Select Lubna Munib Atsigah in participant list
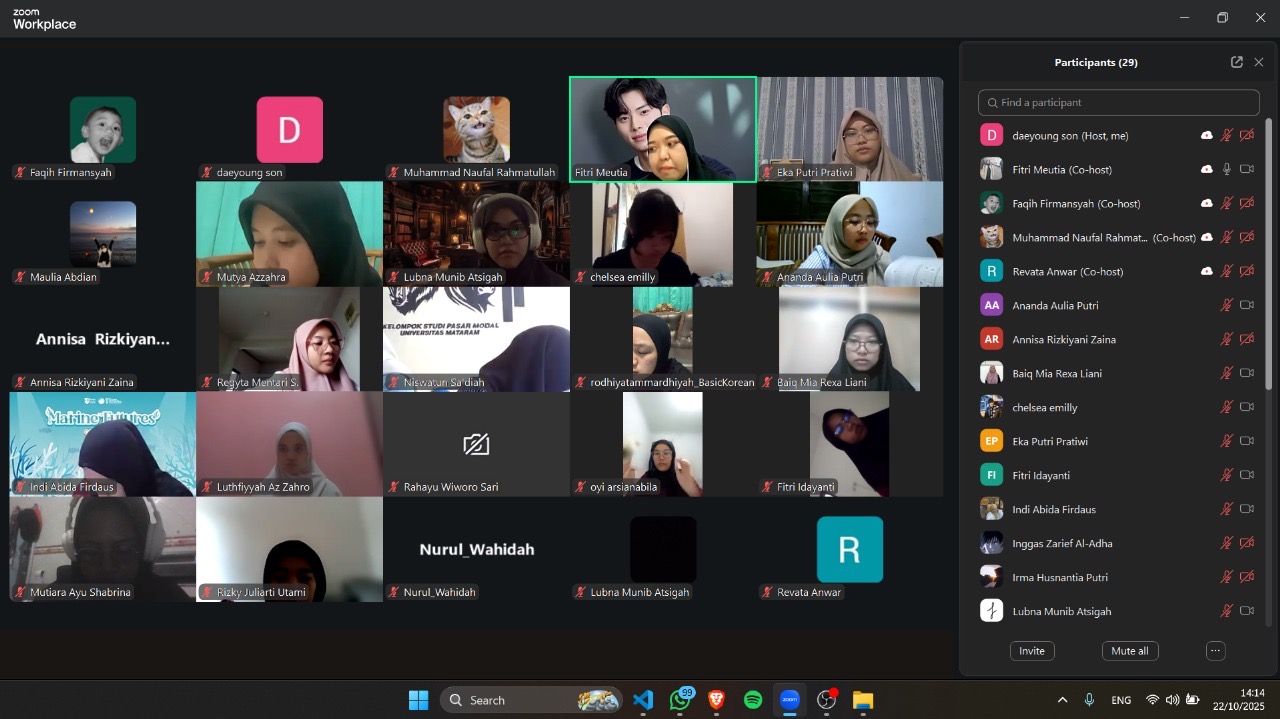 pyautogui.click(x=1061, y=612)
